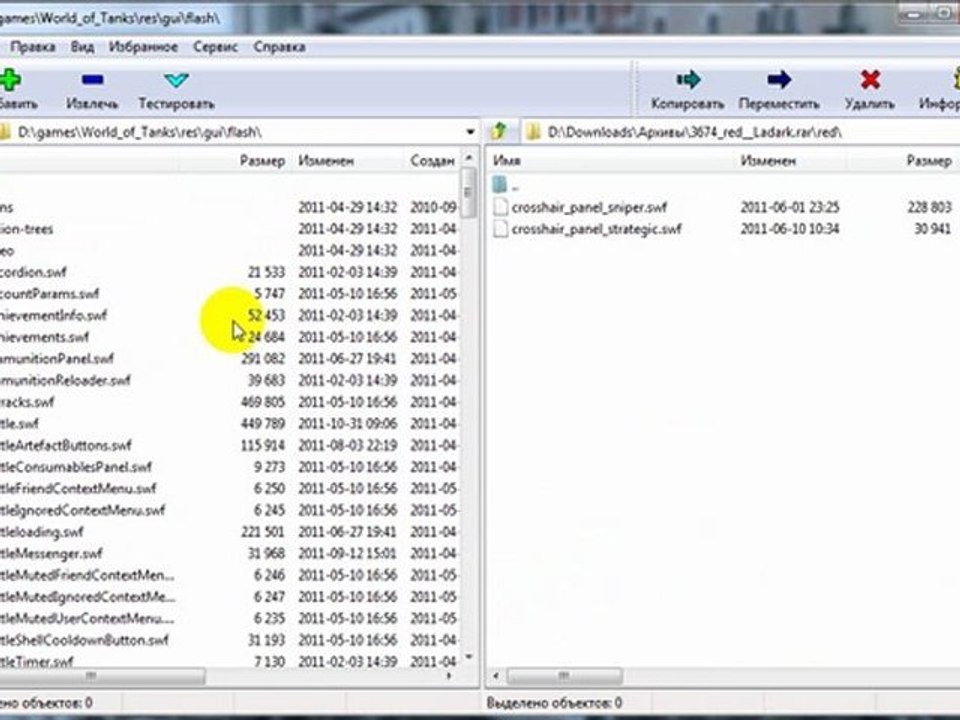Click folder icon in right panel path bar

[534, 132]
